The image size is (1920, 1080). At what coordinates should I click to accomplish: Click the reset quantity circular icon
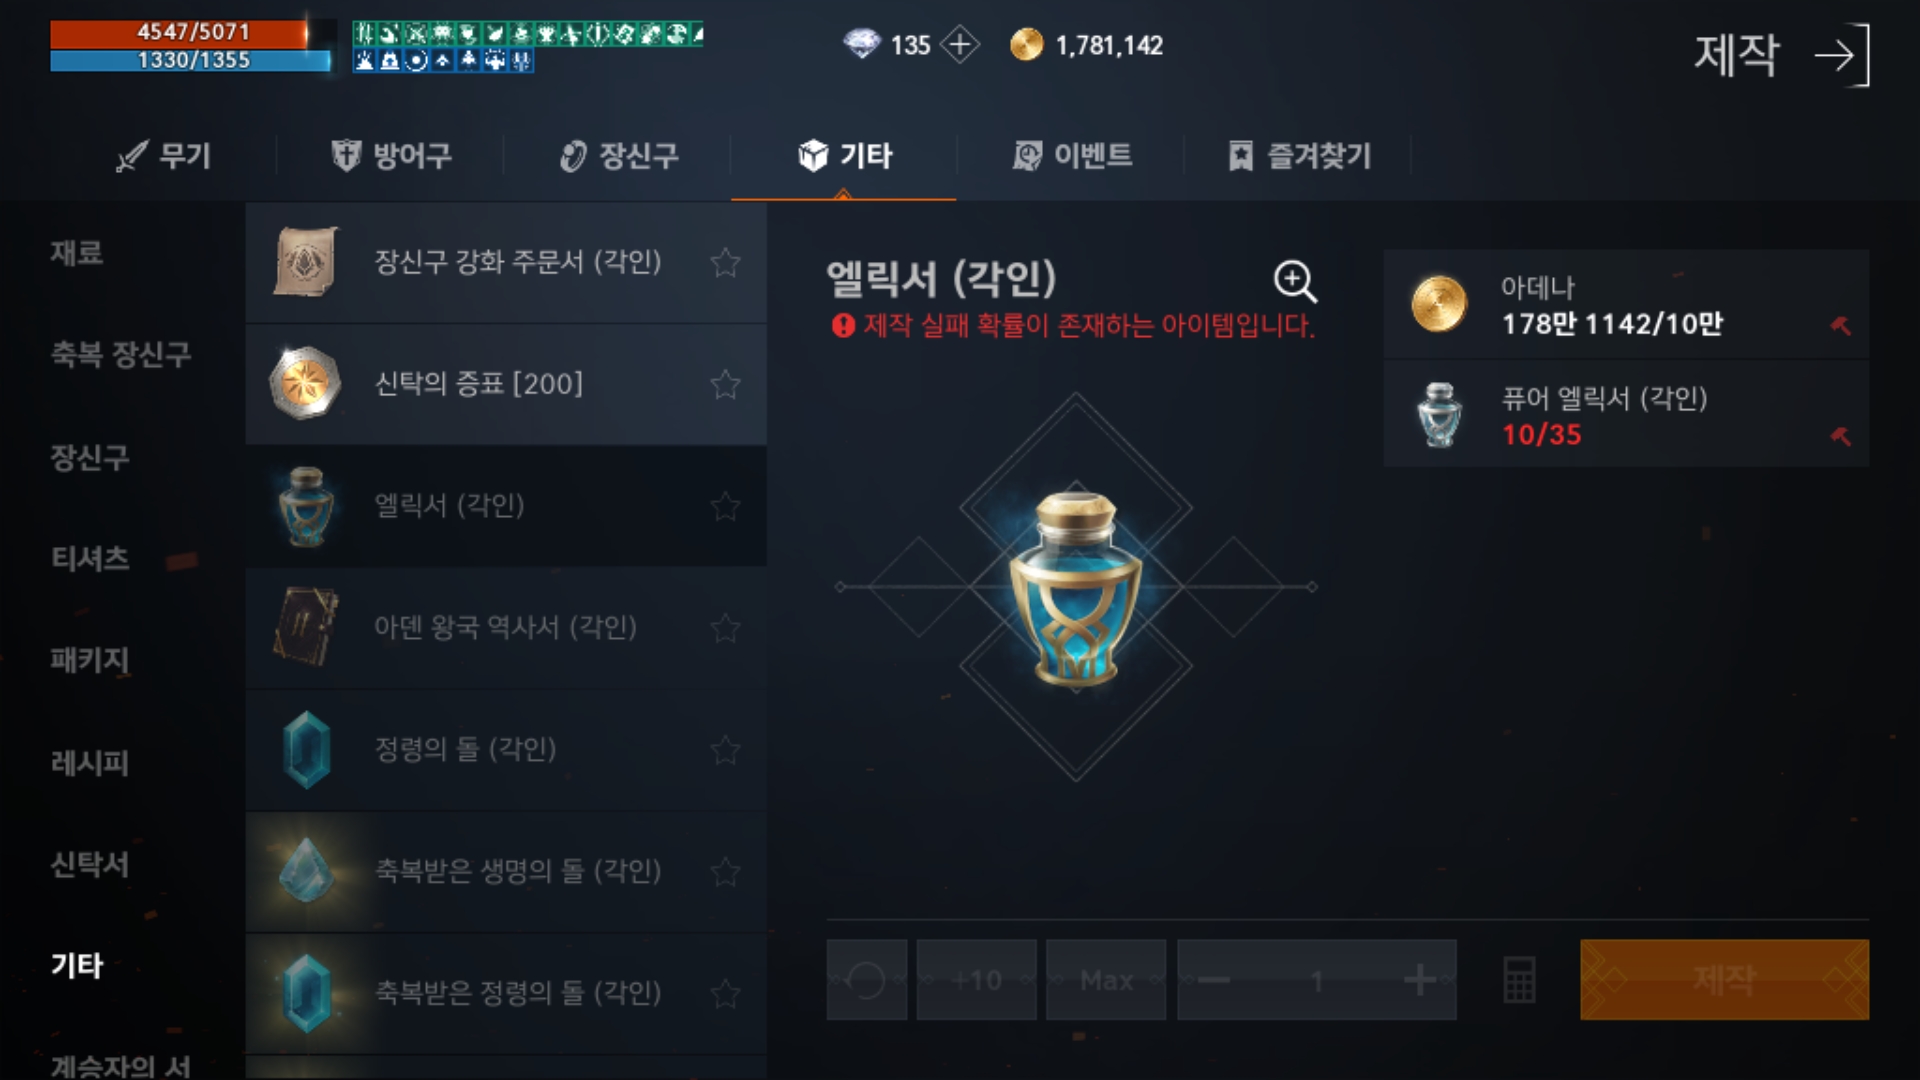[866, 980]
